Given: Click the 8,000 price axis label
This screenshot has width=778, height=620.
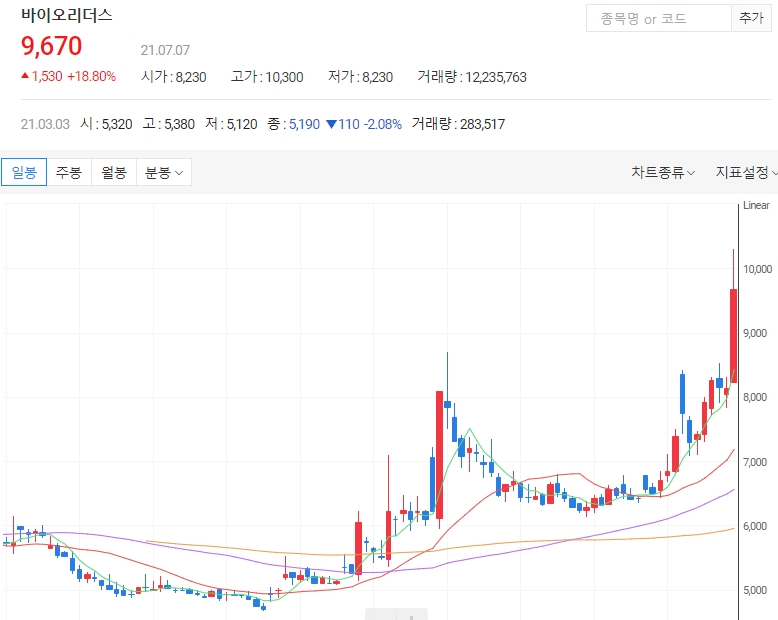Looking at the screenshot, I should (755, 397).
